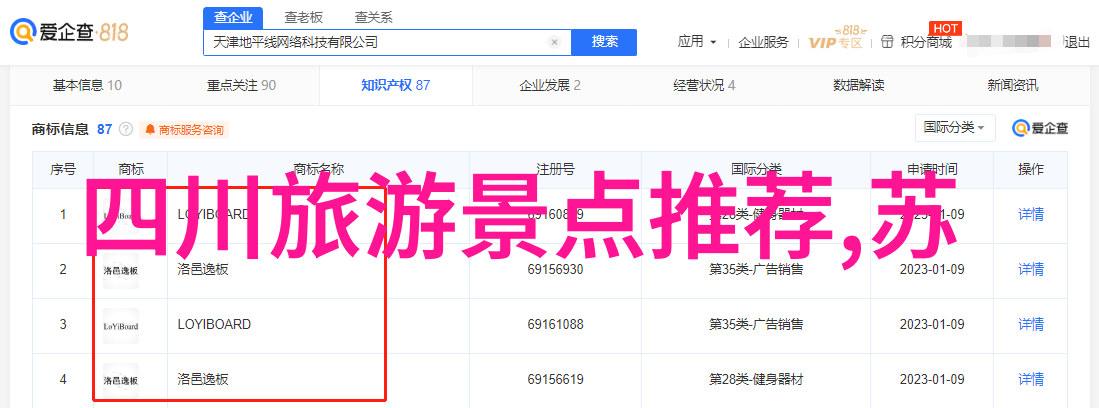
Task: Click trademark name LOYIBOARD in row 3
Action: click(214, 325)
